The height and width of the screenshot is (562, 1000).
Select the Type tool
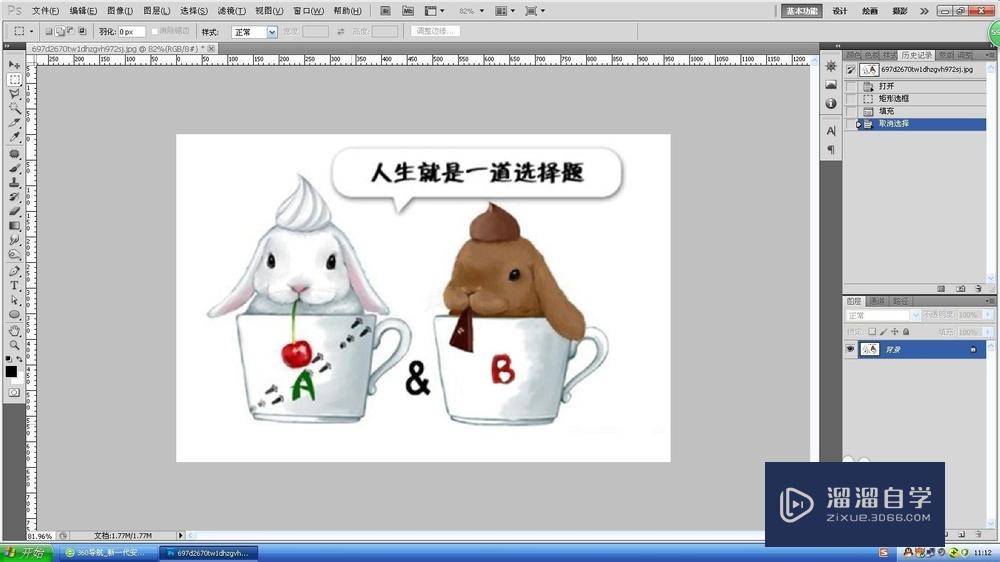point(14,285)
